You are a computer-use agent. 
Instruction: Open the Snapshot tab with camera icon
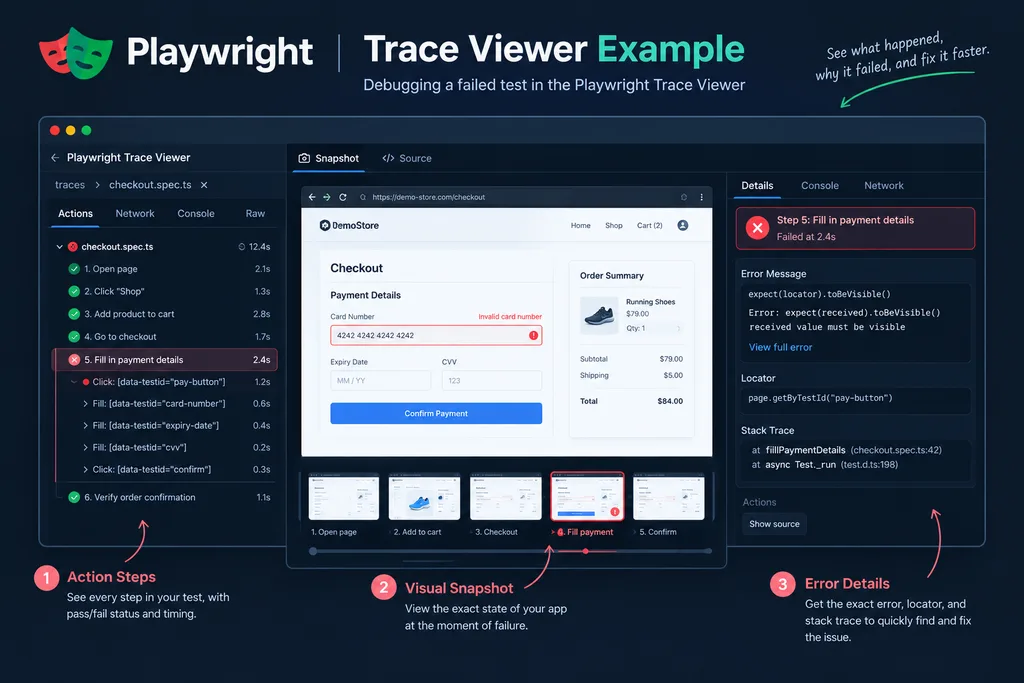click(x=329, y=158)
